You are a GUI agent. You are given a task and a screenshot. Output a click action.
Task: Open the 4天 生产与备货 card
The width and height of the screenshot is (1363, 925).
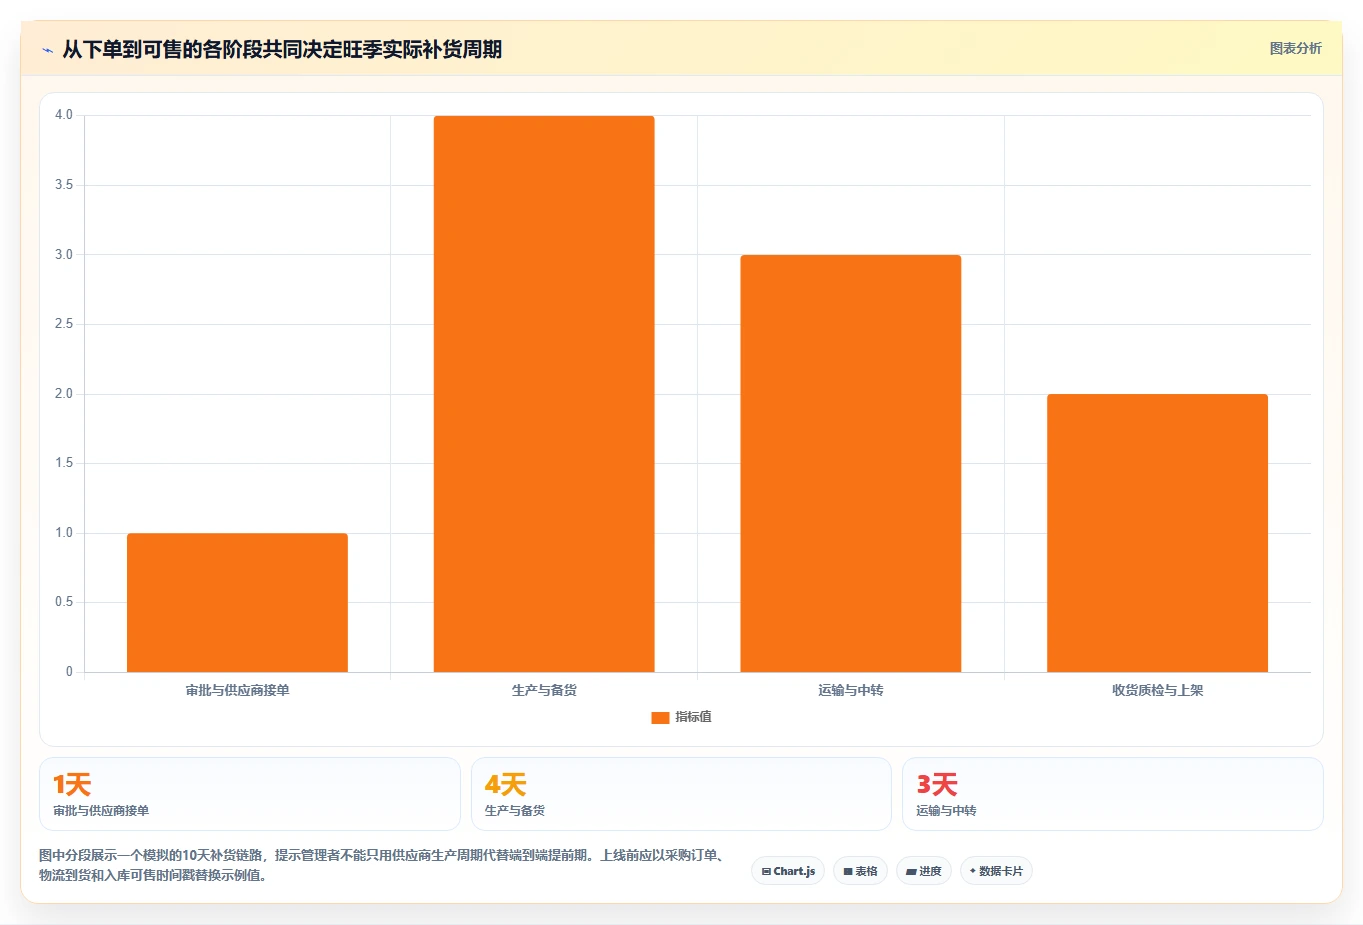point(681,794)
